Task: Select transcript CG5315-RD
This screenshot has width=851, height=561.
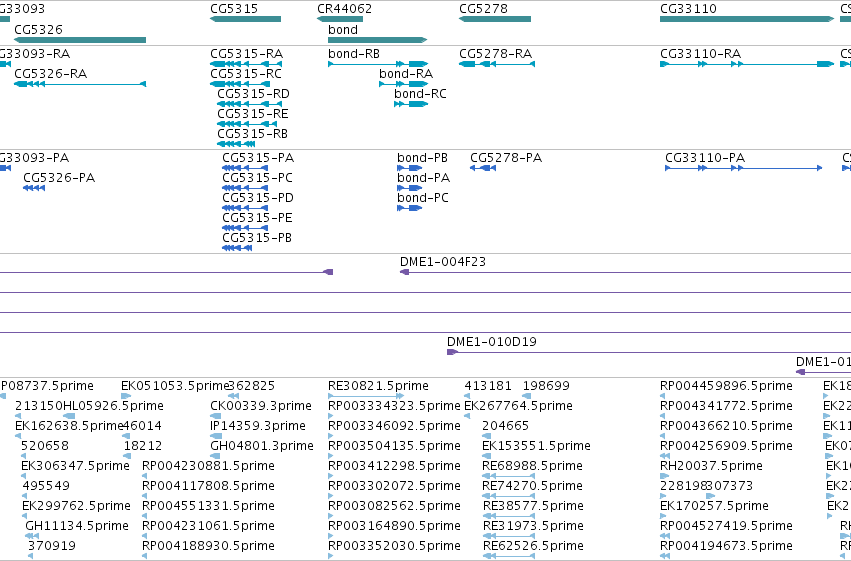Action: point(248,104)
